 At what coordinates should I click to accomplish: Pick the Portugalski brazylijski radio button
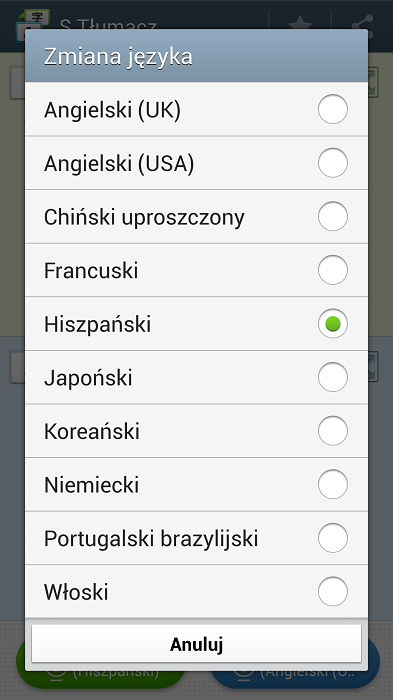pos(333,538)
